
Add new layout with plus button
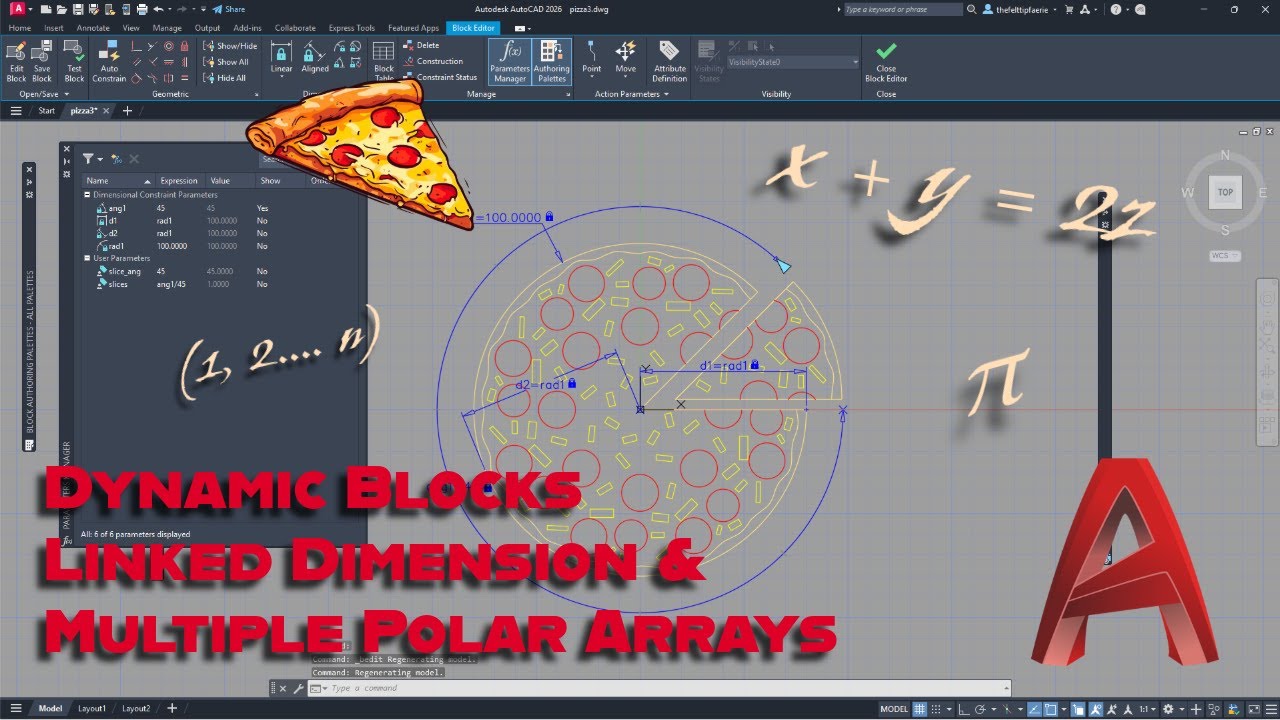(172, 708)
